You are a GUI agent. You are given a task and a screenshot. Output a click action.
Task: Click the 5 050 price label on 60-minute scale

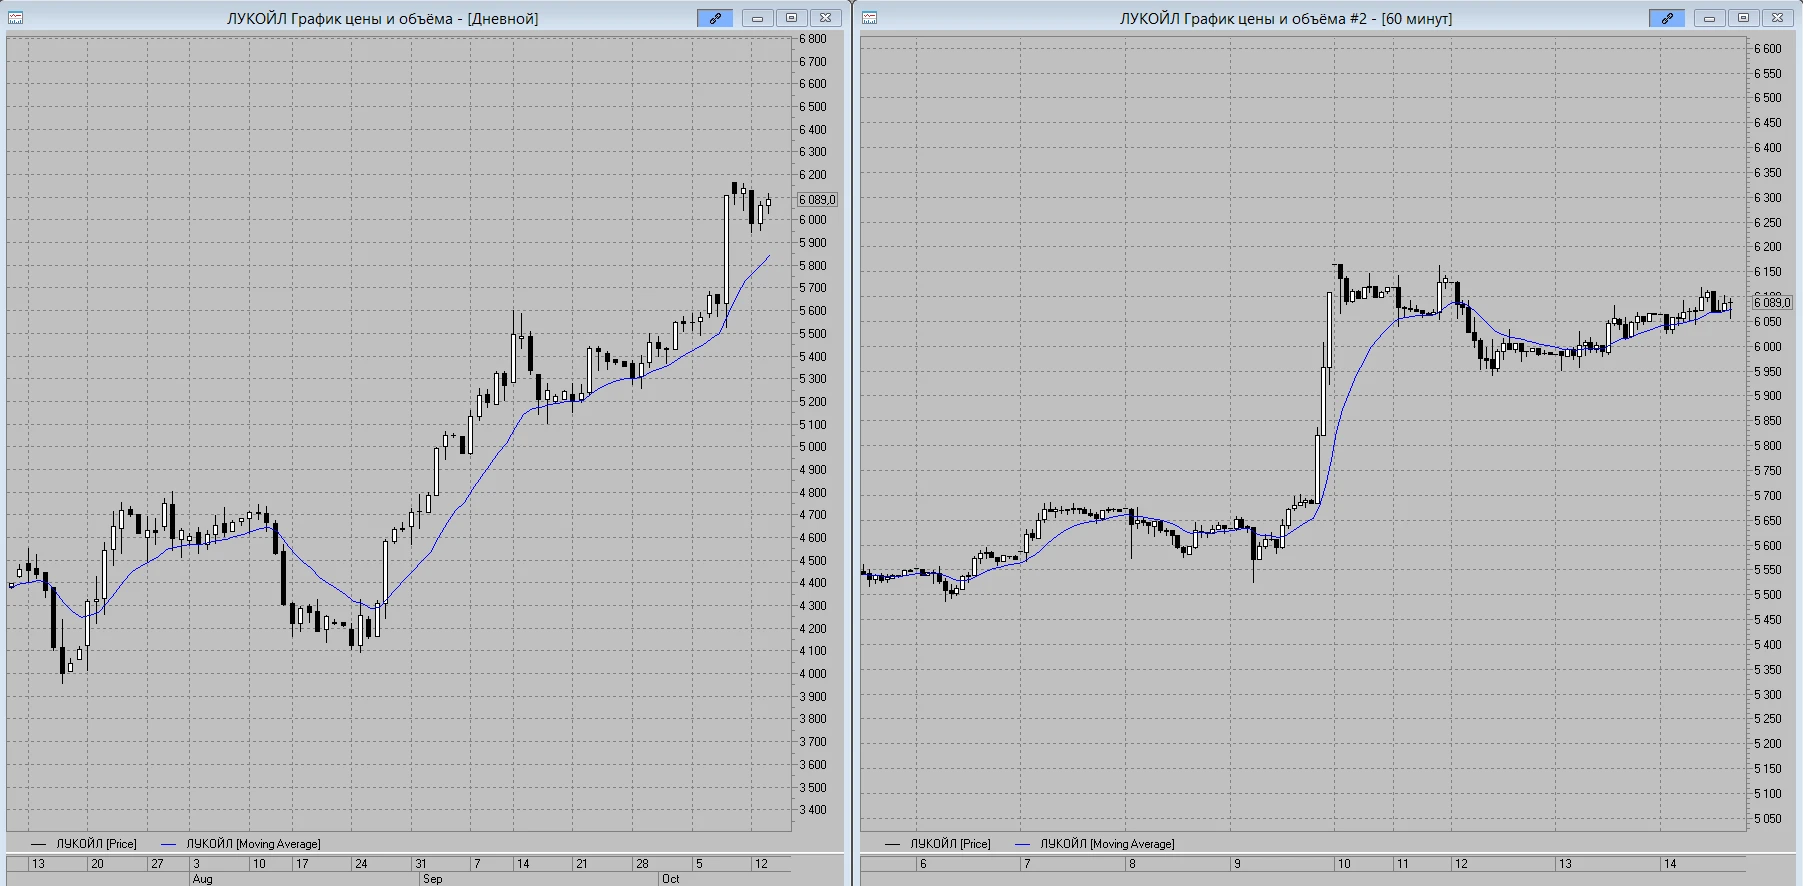tap(1768, 819)
